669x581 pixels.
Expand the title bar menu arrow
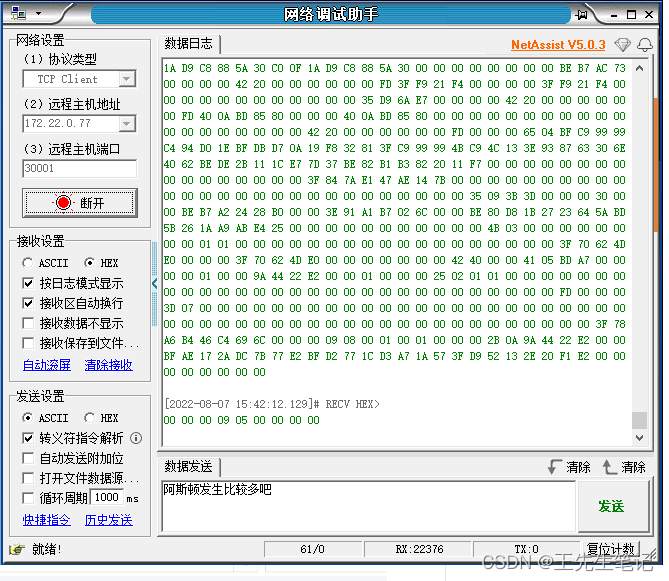click(x=39, y=14)
